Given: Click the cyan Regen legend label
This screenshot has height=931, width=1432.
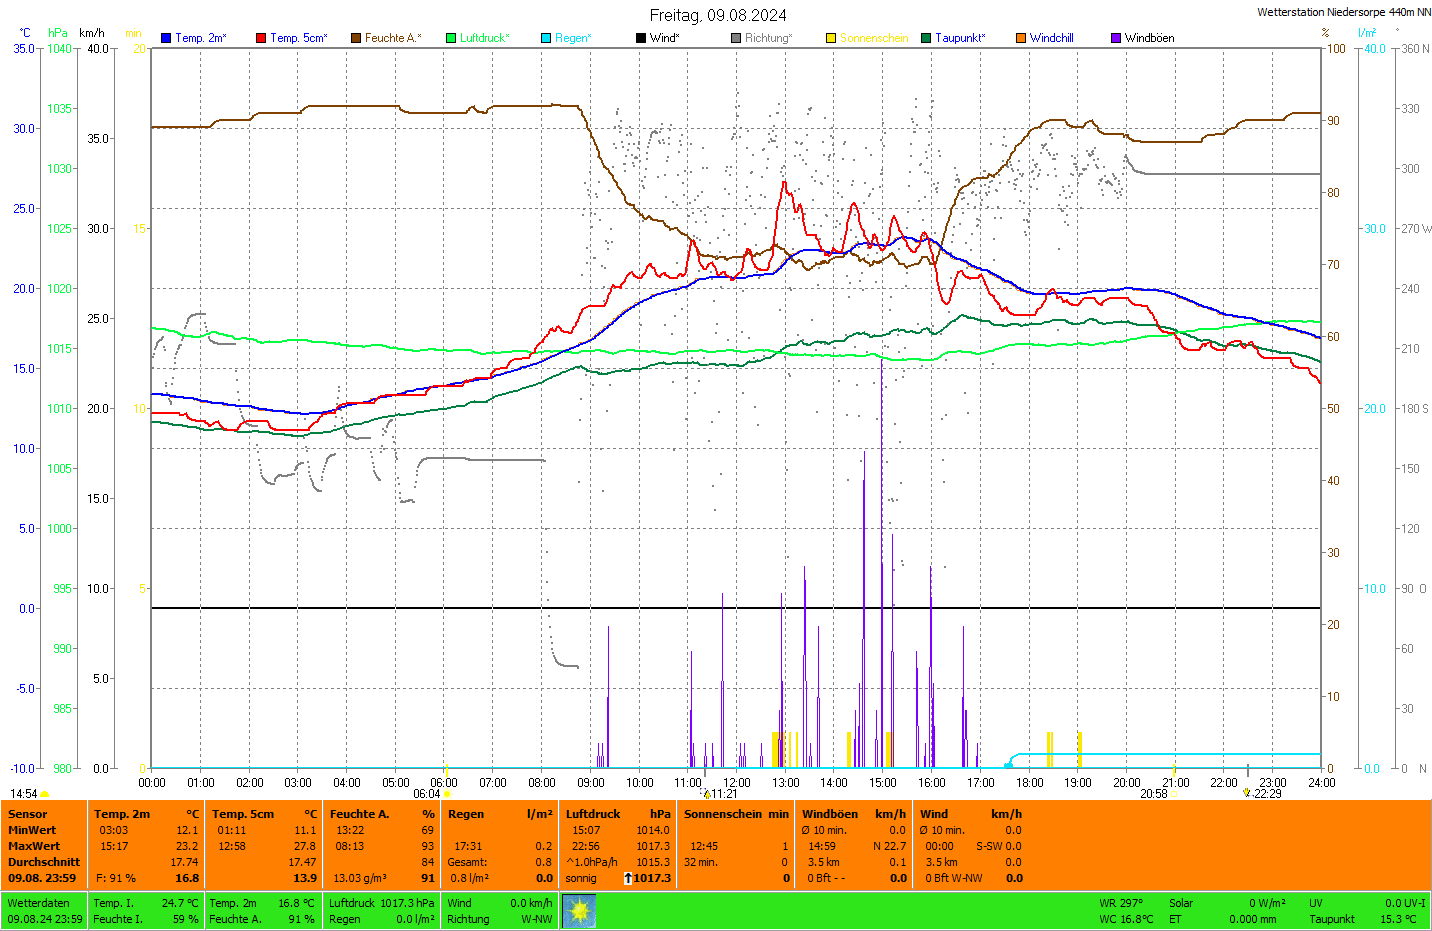Looking at the screenshot, I should pos(573,38).
